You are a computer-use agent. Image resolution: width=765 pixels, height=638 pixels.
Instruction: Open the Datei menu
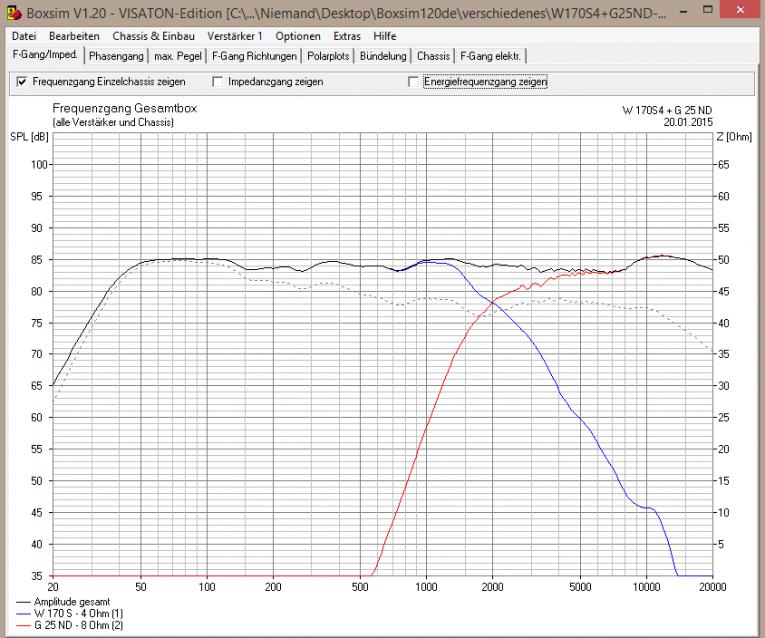pyautogui.click(x=24, y=36)
